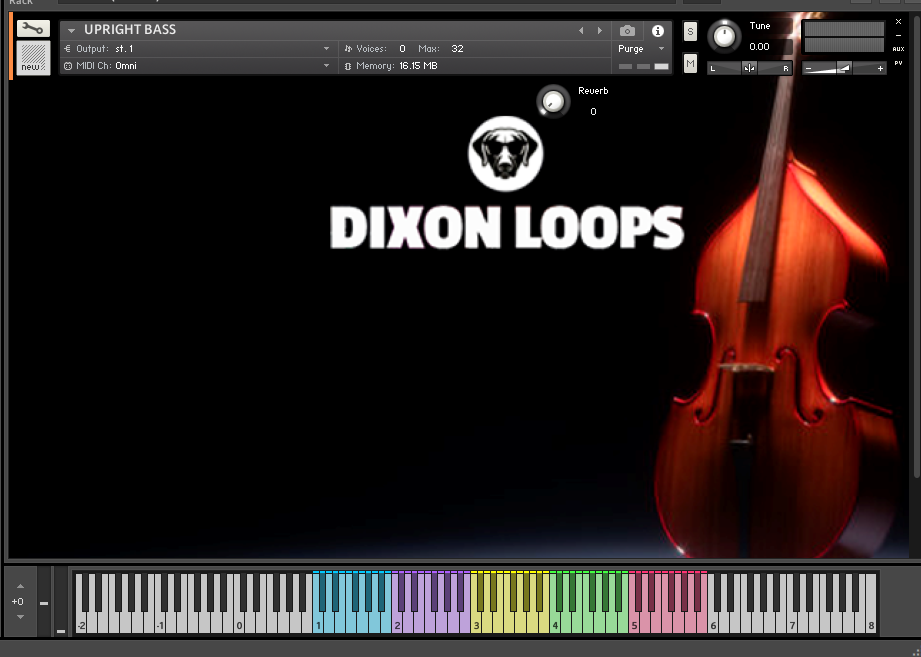Mute the Upright Bass instrument

pyautogui.click(x=690, y=64)
